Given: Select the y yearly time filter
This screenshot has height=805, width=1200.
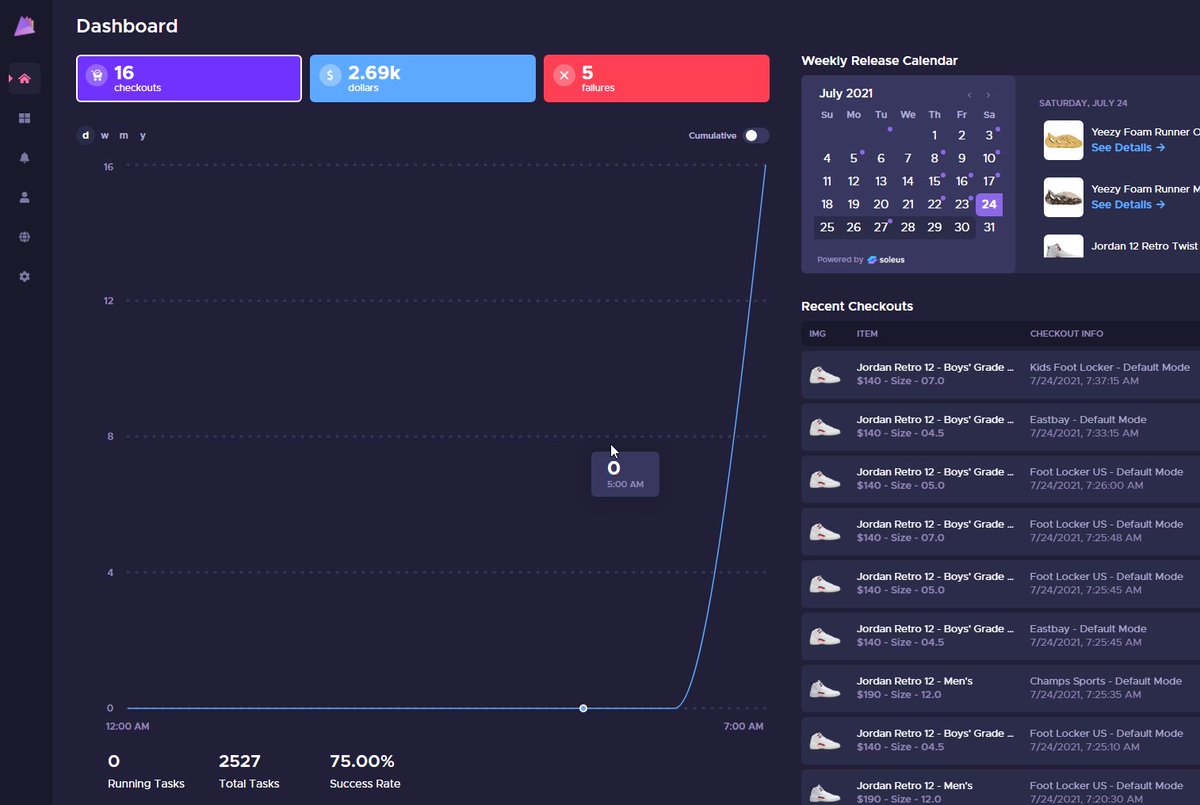Looking at the screenshot, I should [x=142, y=135].
